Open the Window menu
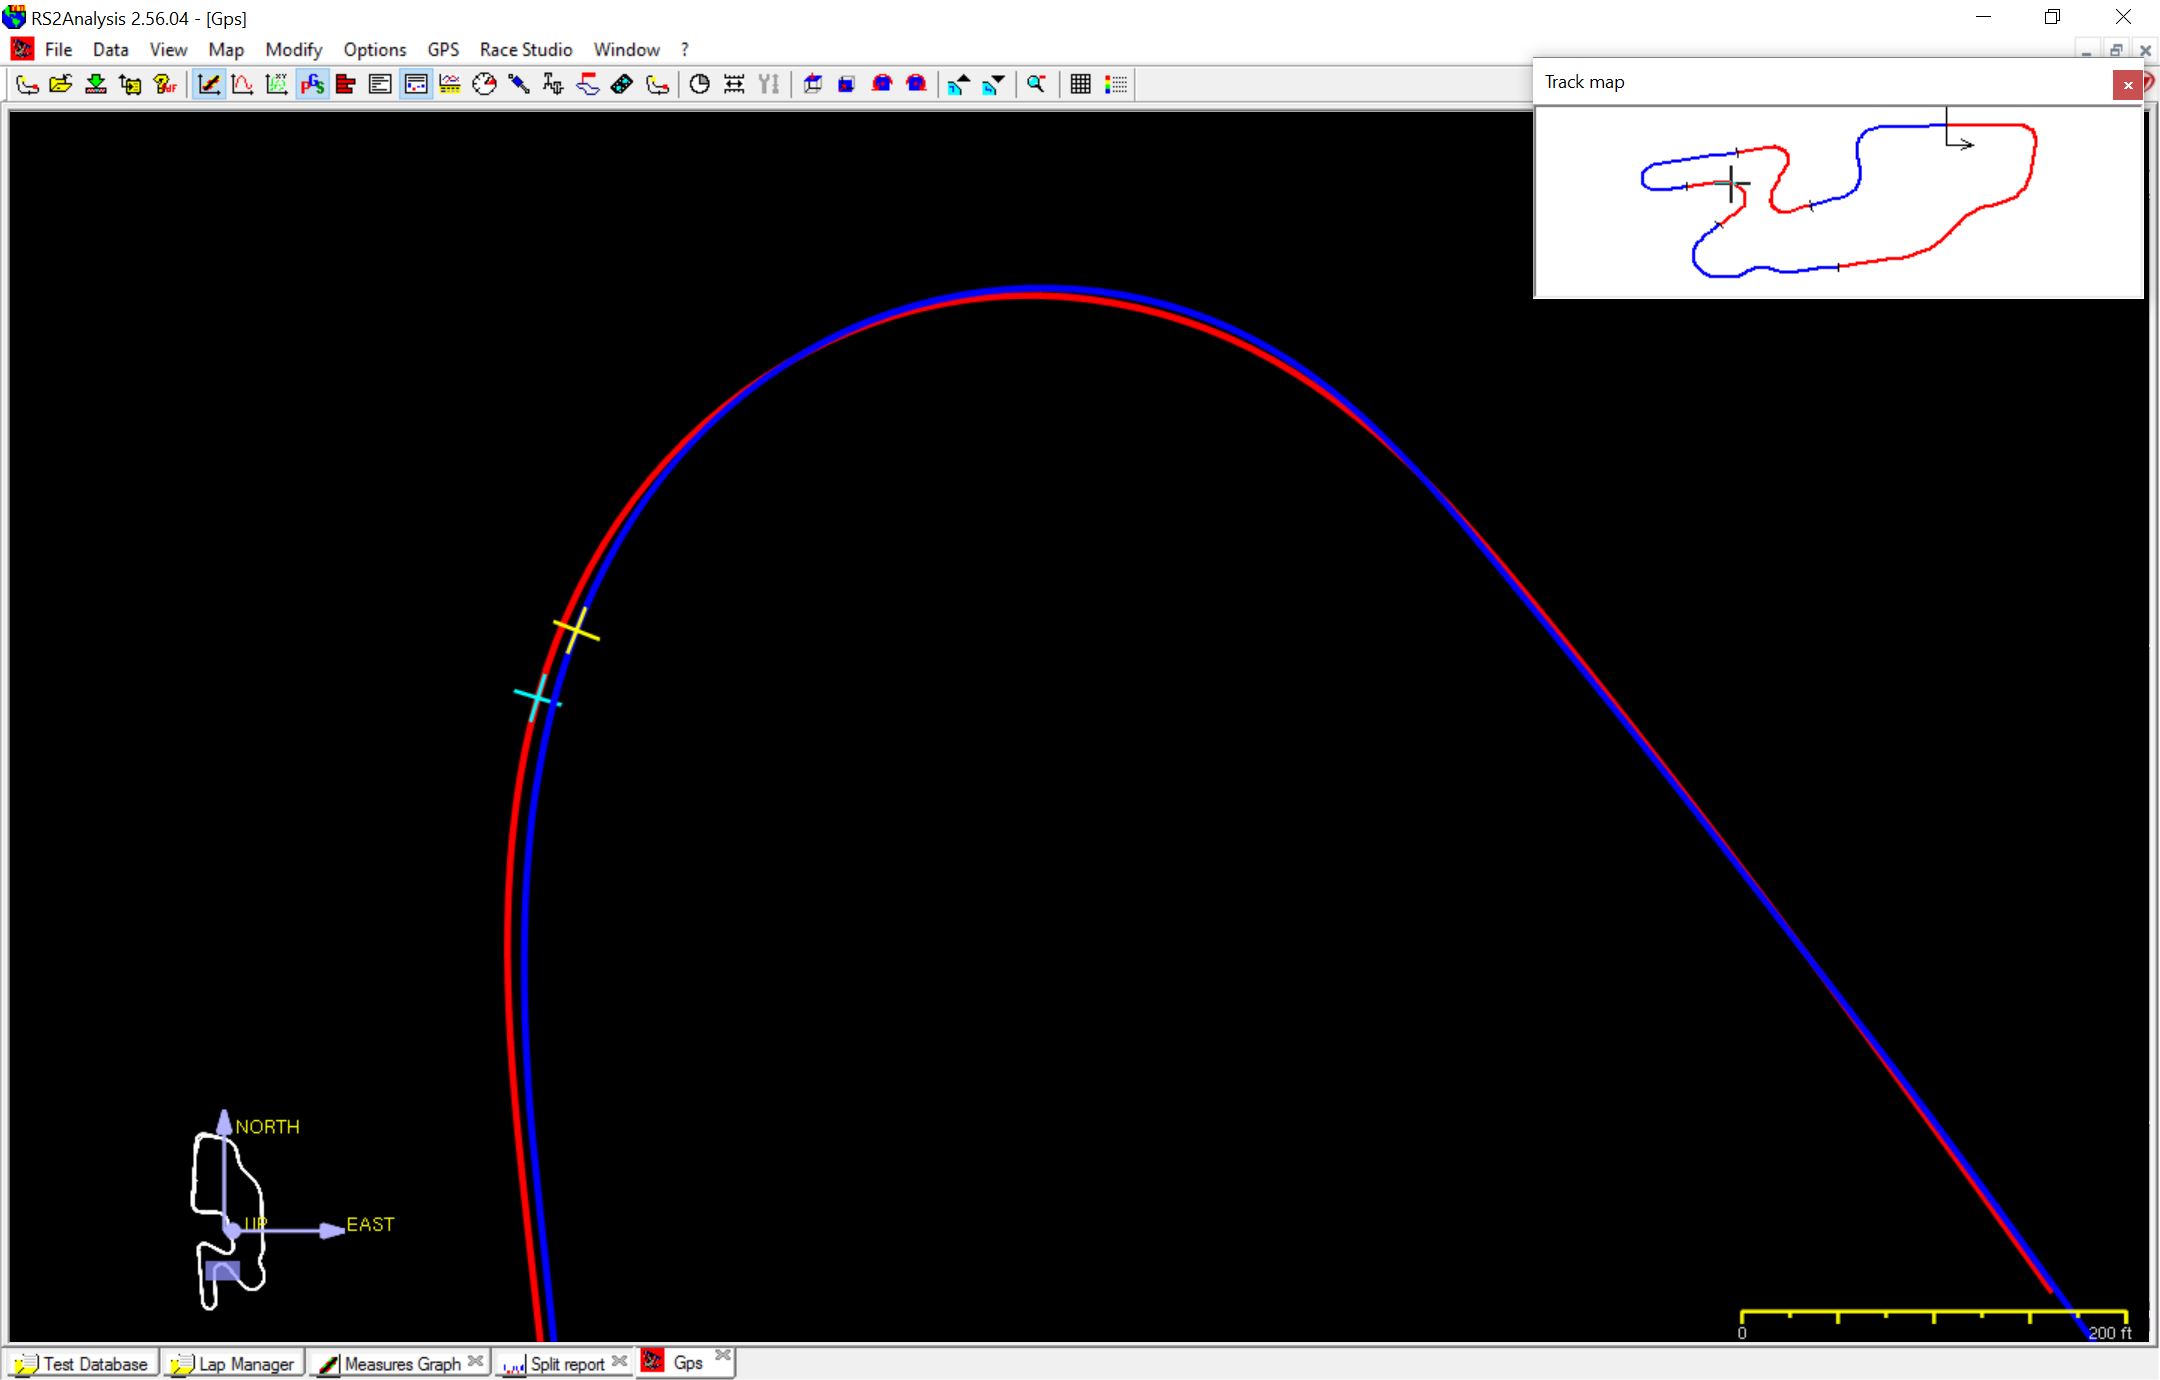This screenshot has width=2160, height=1380. [x=626, y=49]
